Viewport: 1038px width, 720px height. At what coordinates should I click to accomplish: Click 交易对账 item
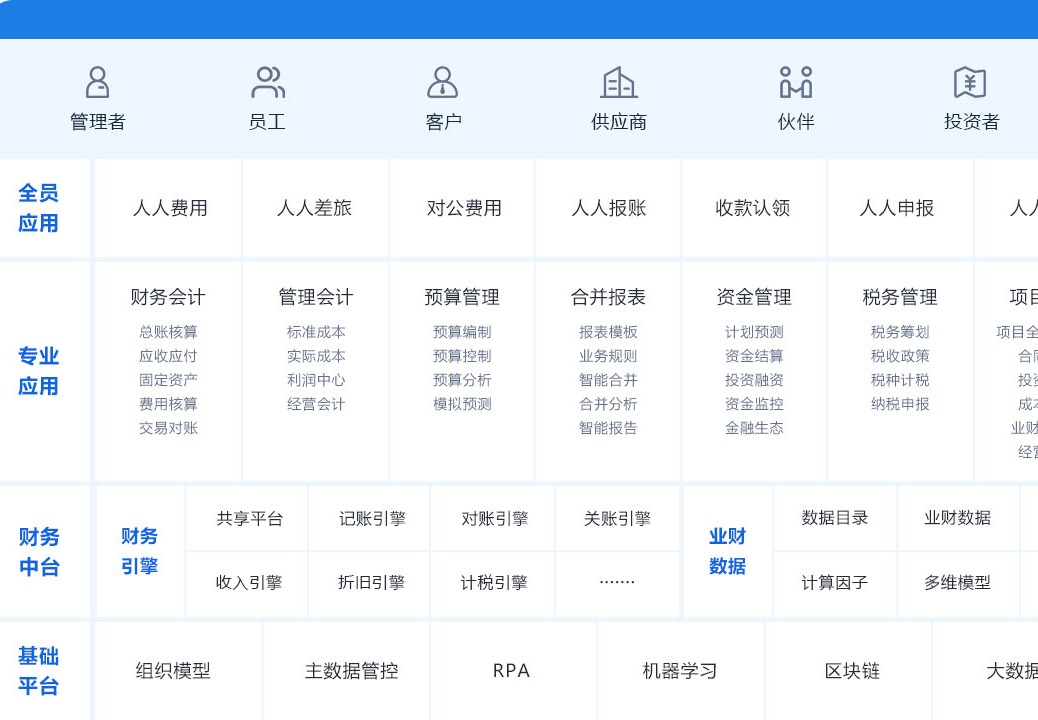[x=168, y=428]
